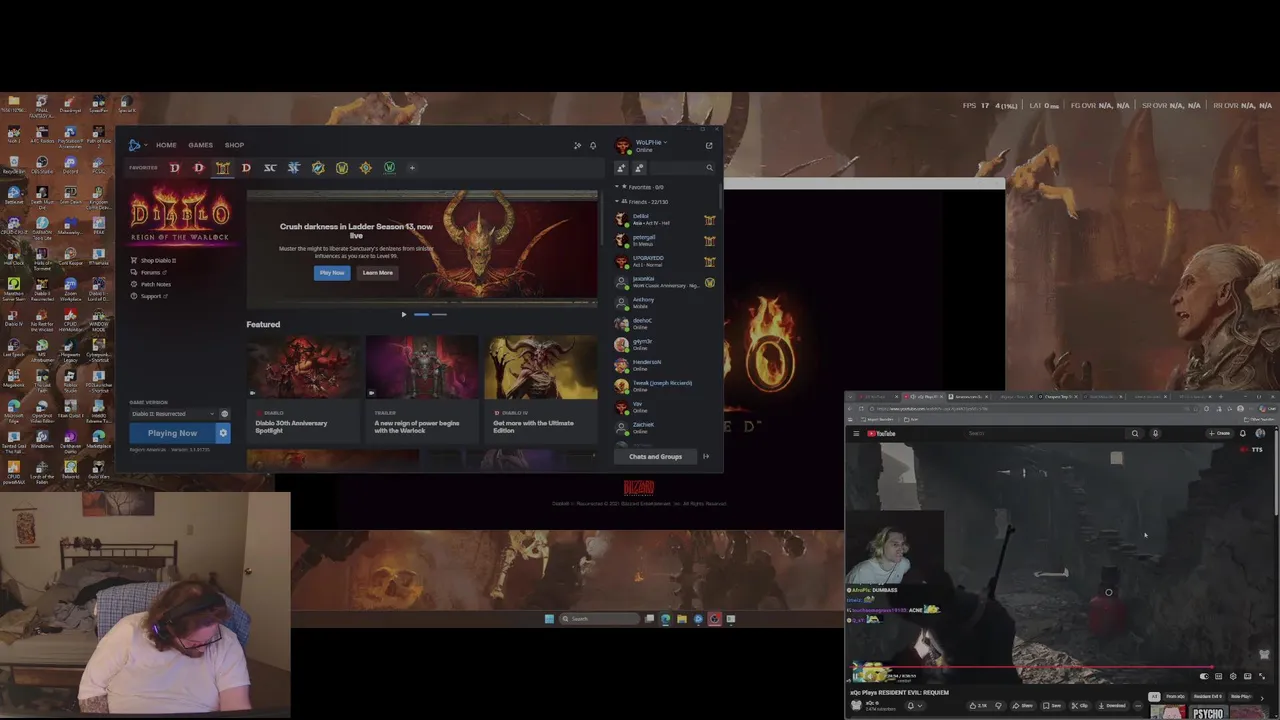Select 'From xQc' chip on YouTube
Screen dimensions: 1280x720
point(1176,697)
